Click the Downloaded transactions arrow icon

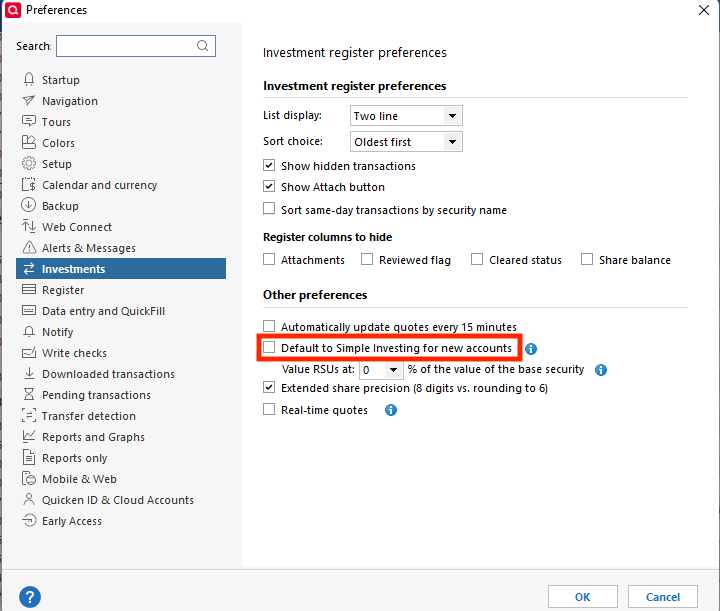[x=29, y=373]
